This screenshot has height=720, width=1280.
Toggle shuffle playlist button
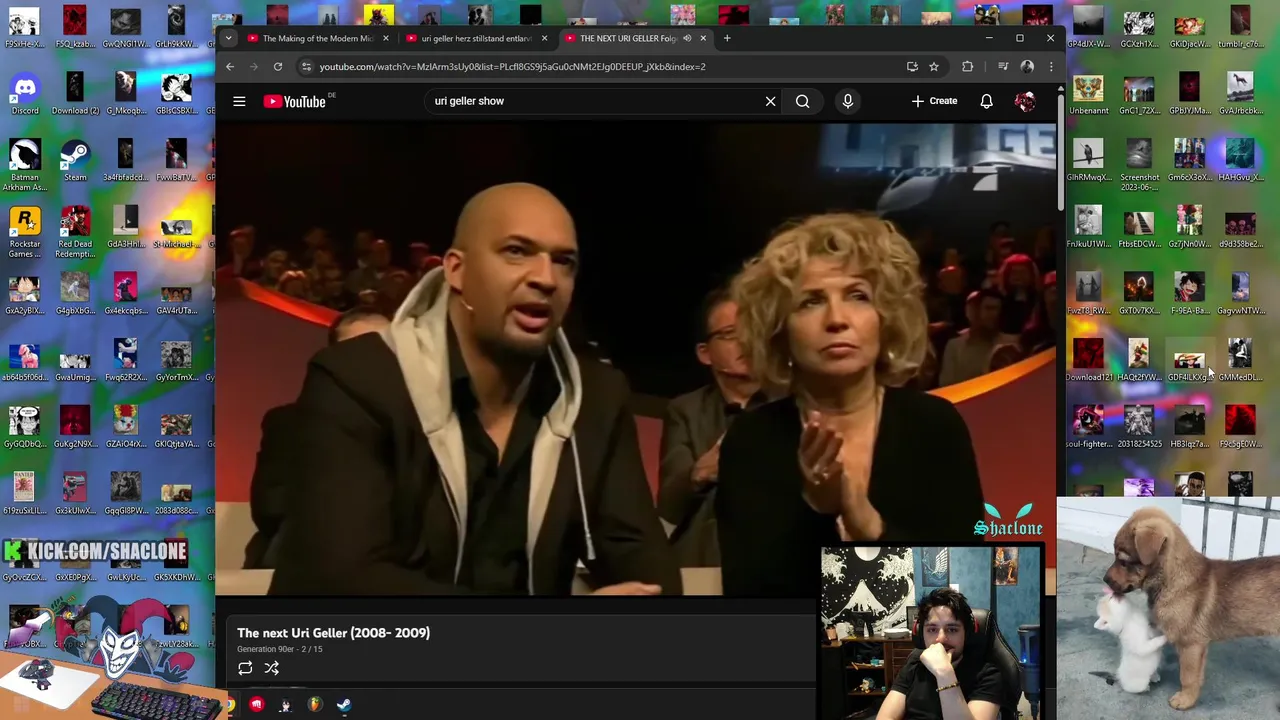click(x=271, y=668)
